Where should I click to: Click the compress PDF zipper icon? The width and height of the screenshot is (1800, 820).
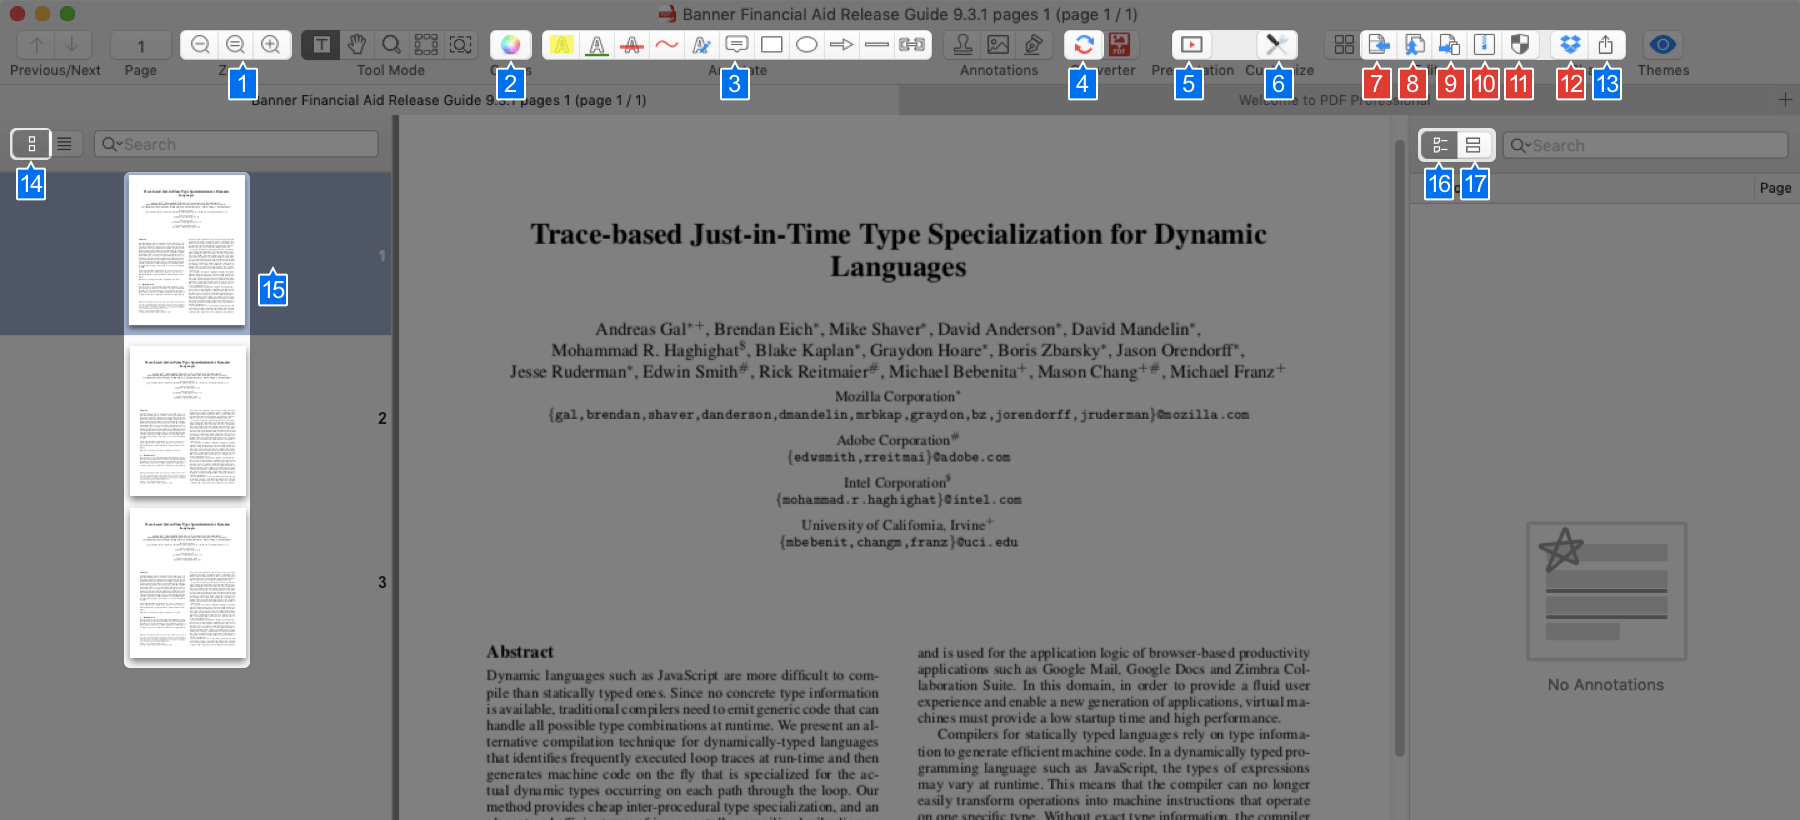pyautogui.click(x=1485, y=45)
